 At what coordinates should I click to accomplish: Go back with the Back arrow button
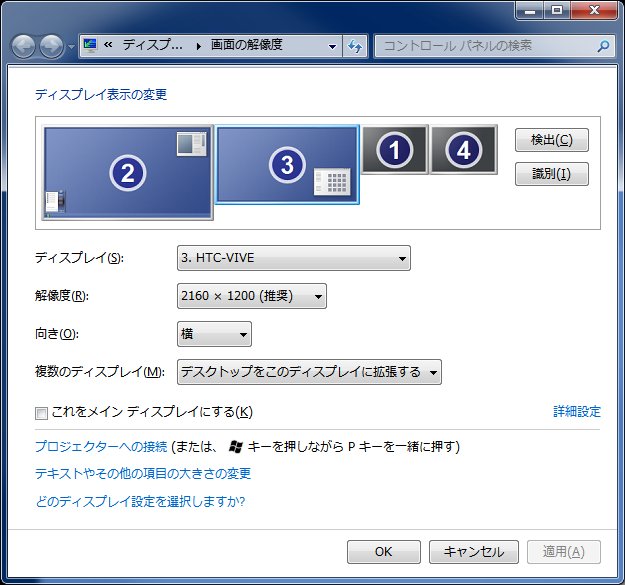(x=23, y=46)
